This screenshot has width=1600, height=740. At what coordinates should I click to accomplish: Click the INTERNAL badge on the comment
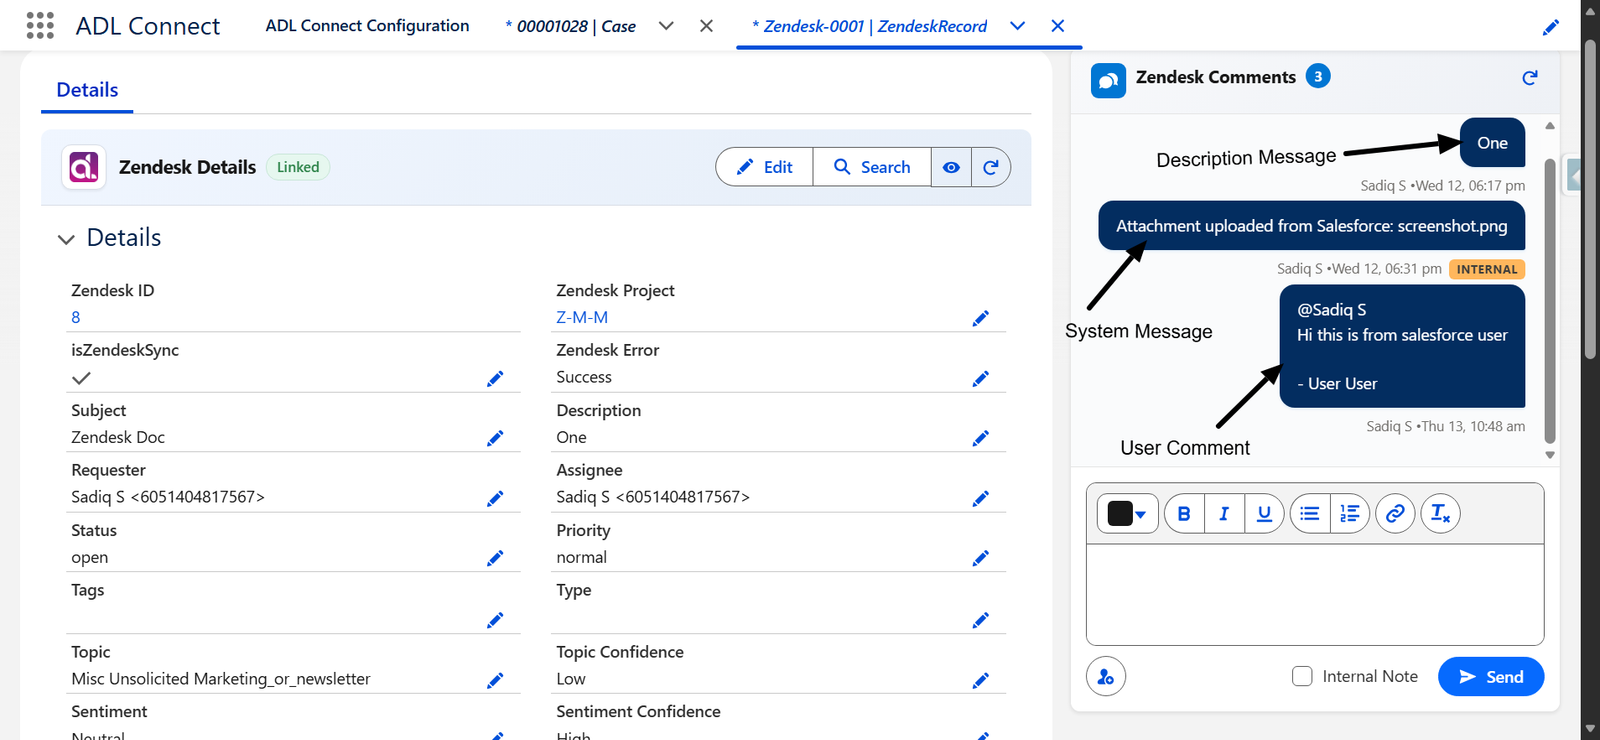coord(1487,269)
